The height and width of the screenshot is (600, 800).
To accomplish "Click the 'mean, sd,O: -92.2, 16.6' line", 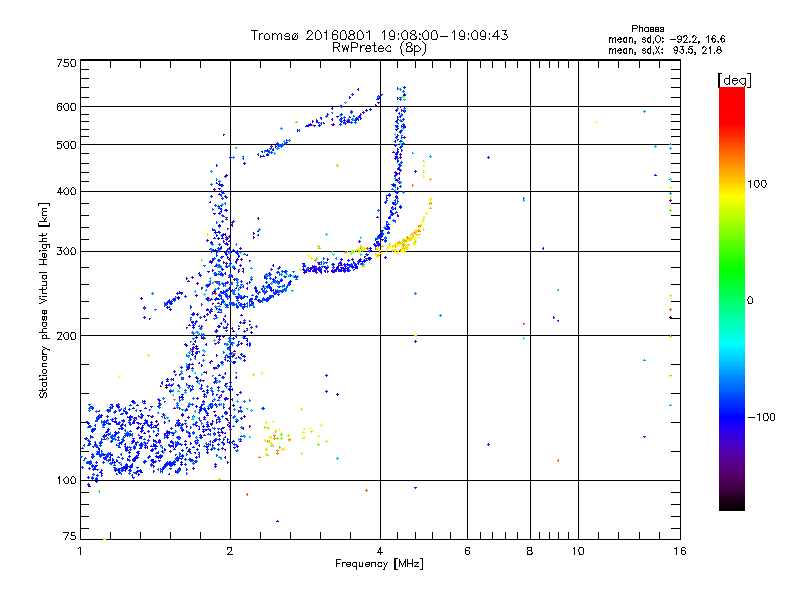I will 666,39.
